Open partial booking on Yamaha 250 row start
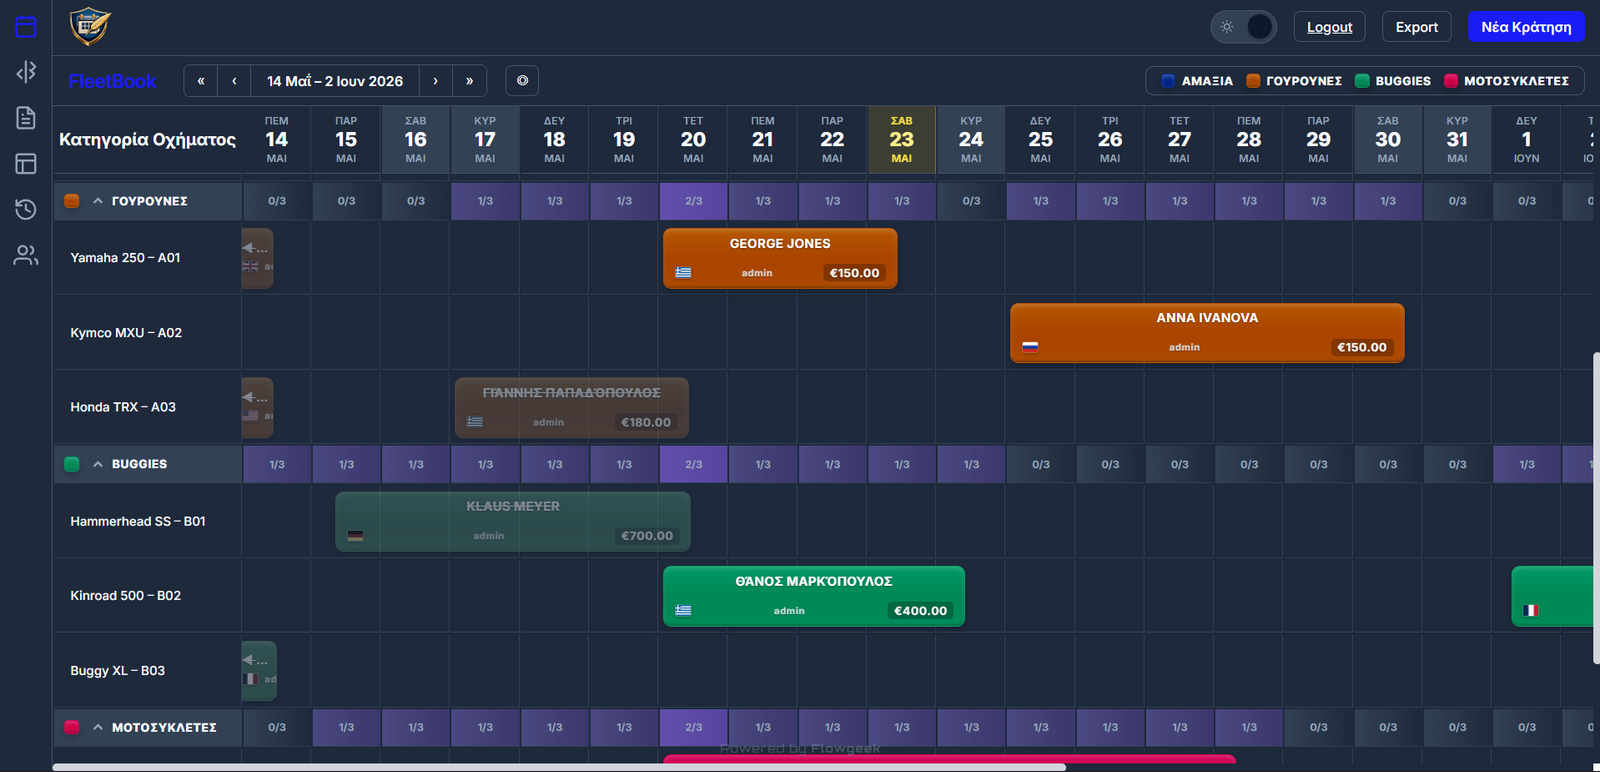The width and height of the screenshot is (1600, 772). [257, 258]
